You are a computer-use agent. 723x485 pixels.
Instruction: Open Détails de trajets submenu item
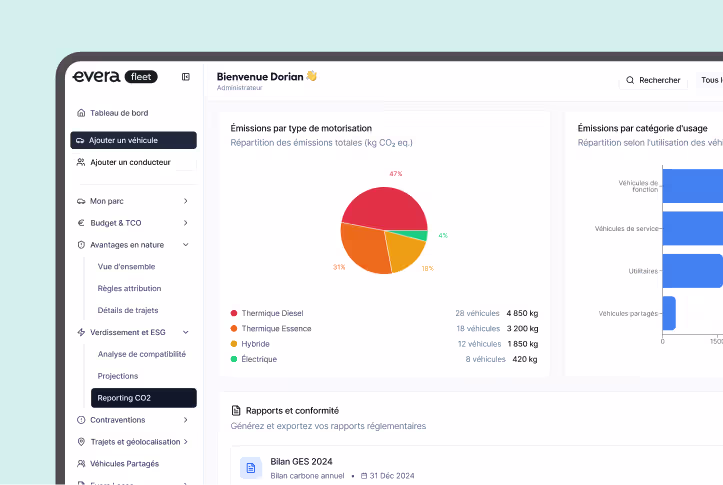(x=128, y=310)
